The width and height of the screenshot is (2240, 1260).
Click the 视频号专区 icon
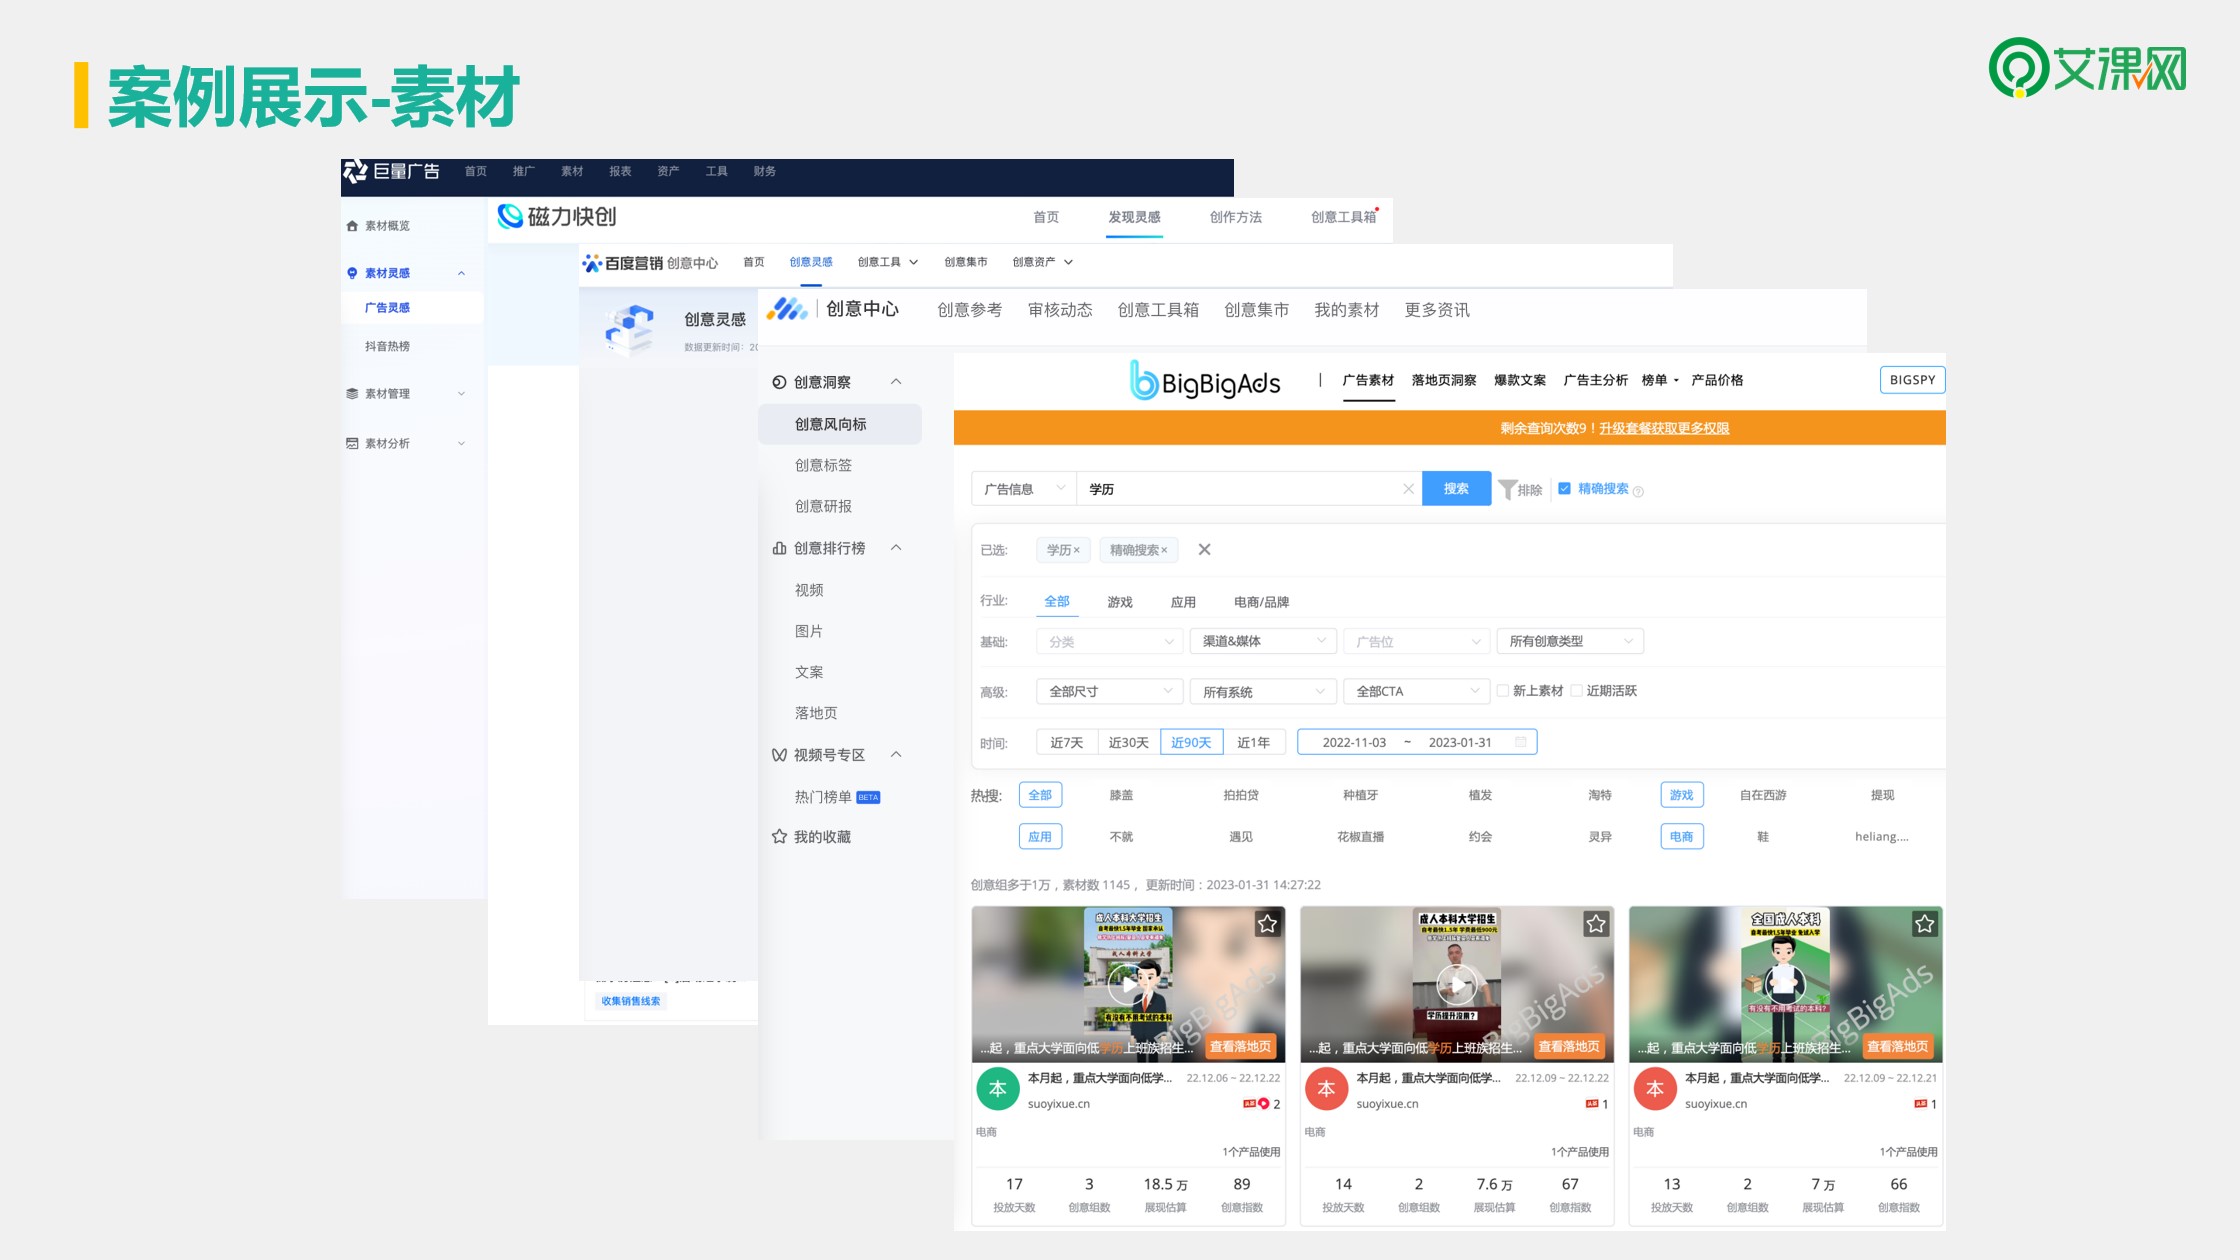coord(779,755)
